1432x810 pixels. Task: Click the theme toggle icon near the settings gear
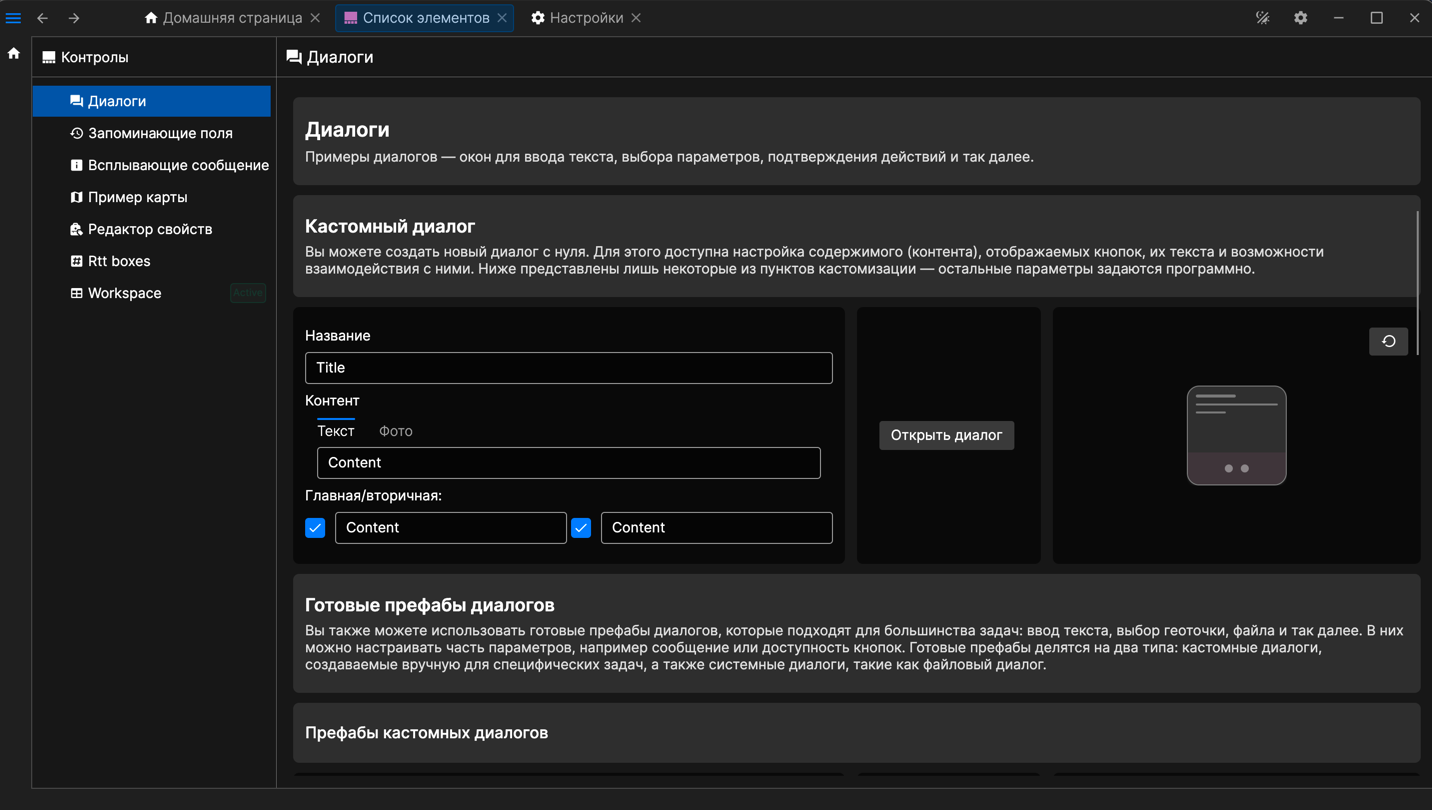click(1263, 18)
